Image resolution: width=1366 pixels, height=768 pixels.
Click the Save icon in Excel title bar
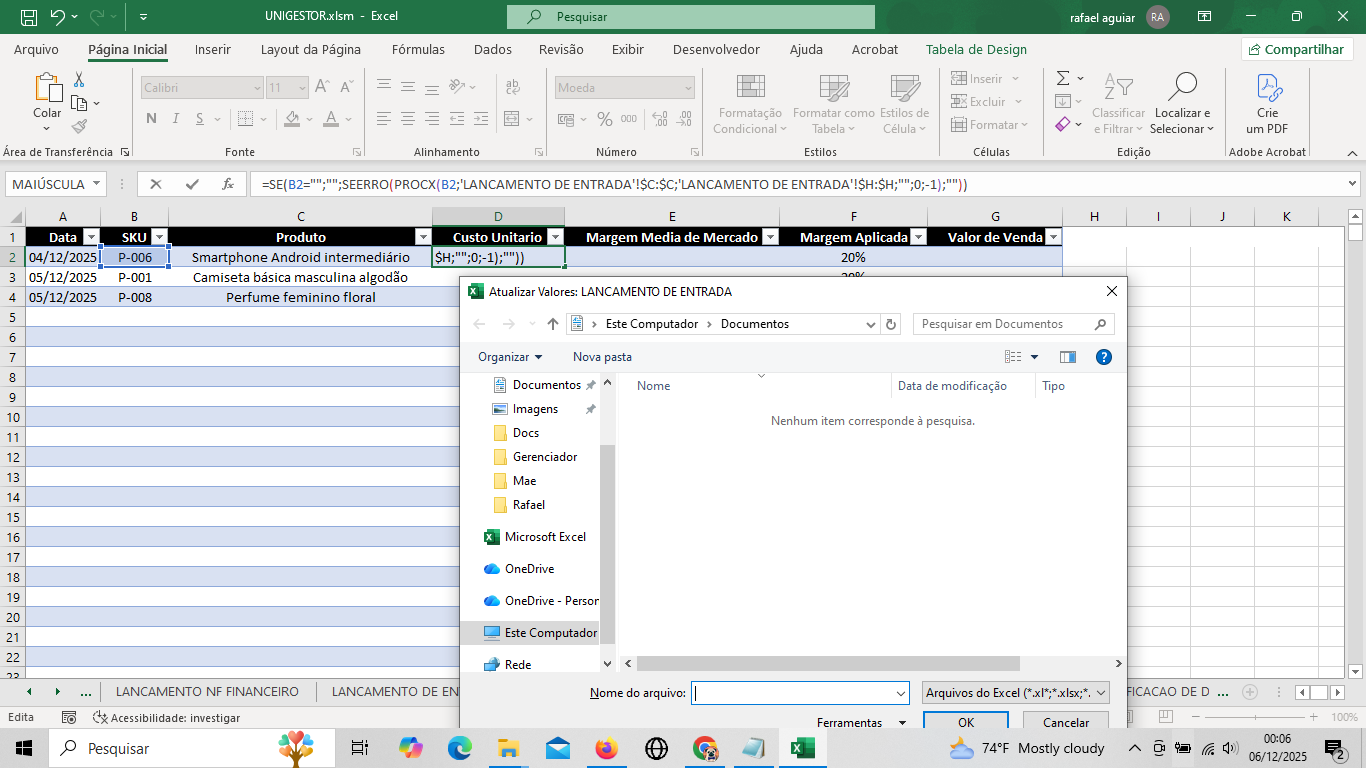(x=29, y=17)
